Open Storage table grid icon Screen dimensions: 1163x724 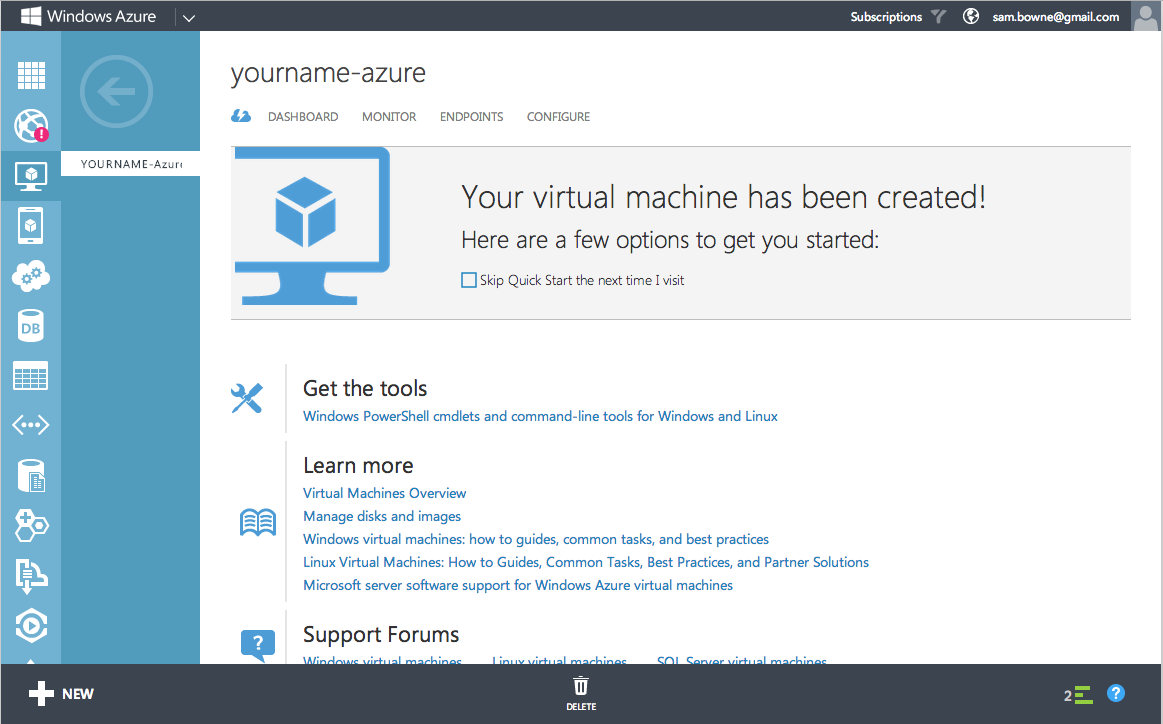[31, 376]
